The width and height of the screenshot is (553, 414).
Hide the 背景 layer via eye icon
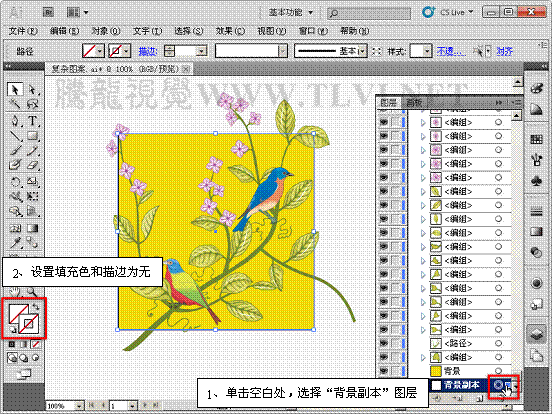click(x=384, y=371)
